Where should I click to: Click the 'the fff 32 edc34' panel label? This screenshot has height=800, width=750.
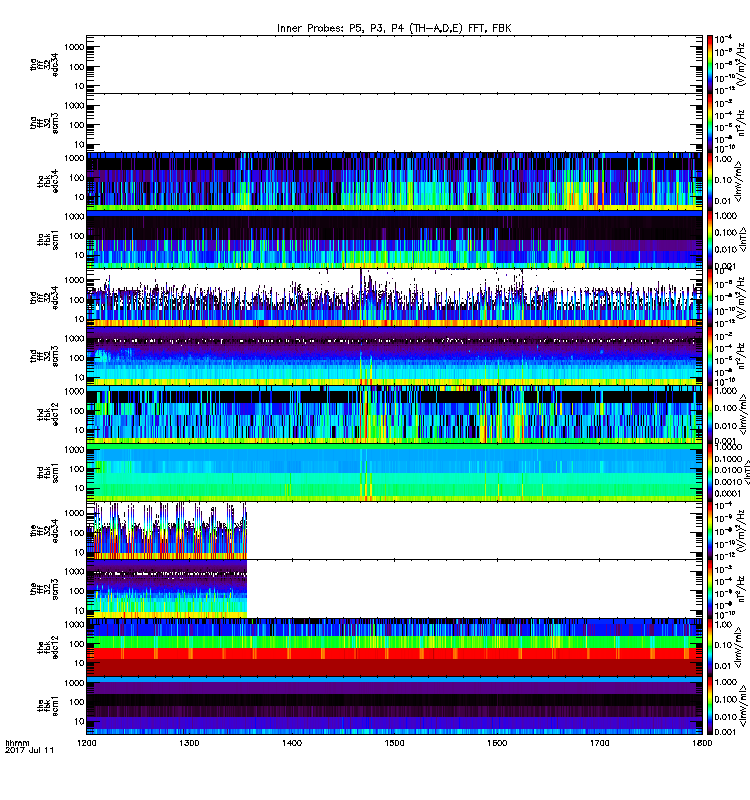(x=44, y=531)
